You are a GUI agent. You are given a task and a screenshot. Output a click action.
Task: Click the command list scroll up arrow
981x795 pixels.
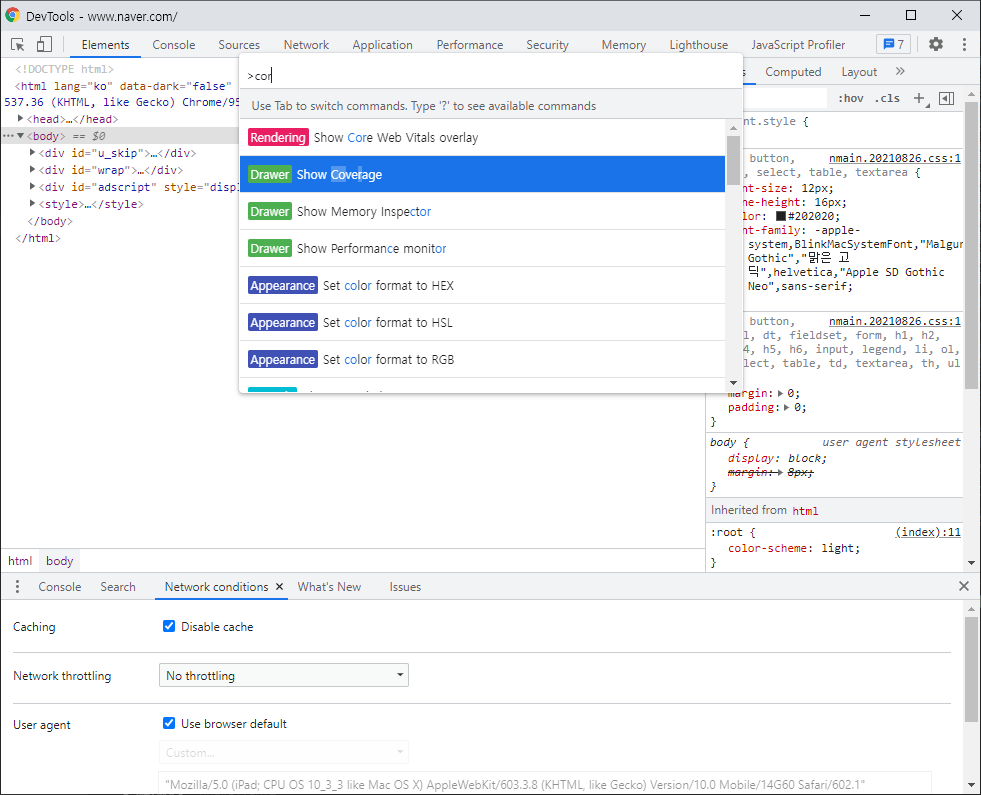point(733,128)
